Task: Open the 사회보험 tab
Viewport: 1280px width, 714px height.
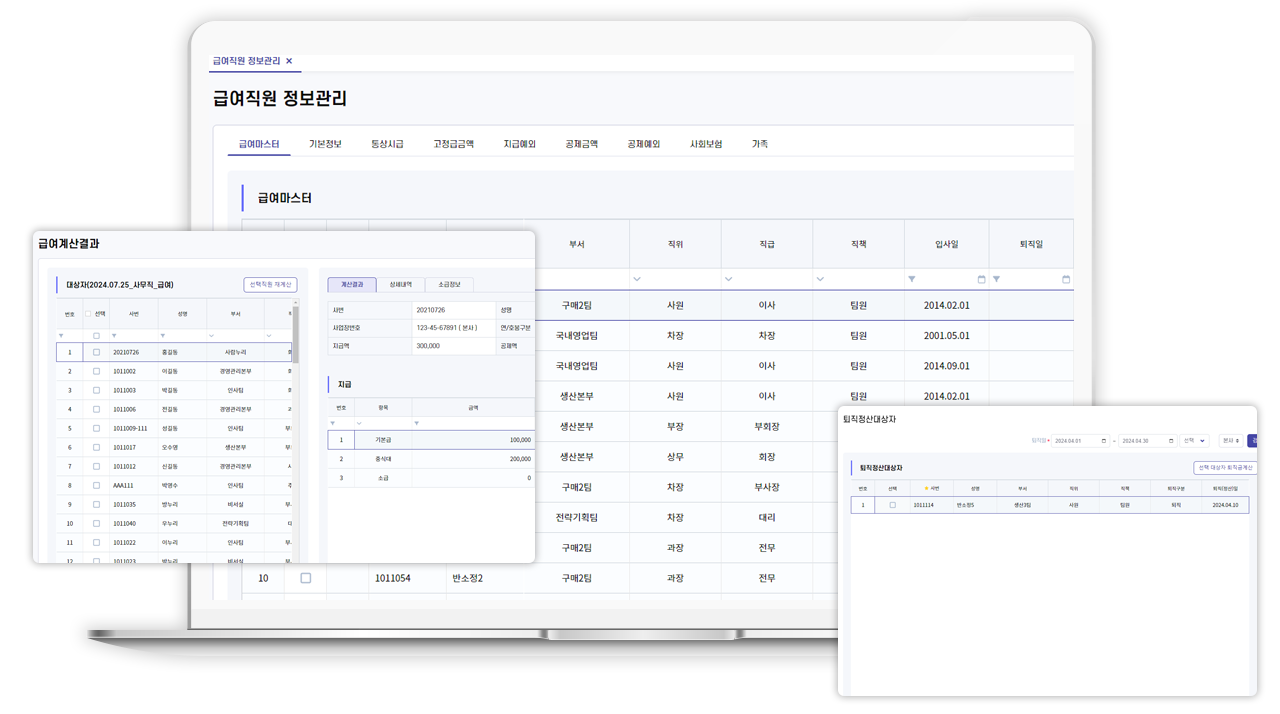Action: click(706, 144)
